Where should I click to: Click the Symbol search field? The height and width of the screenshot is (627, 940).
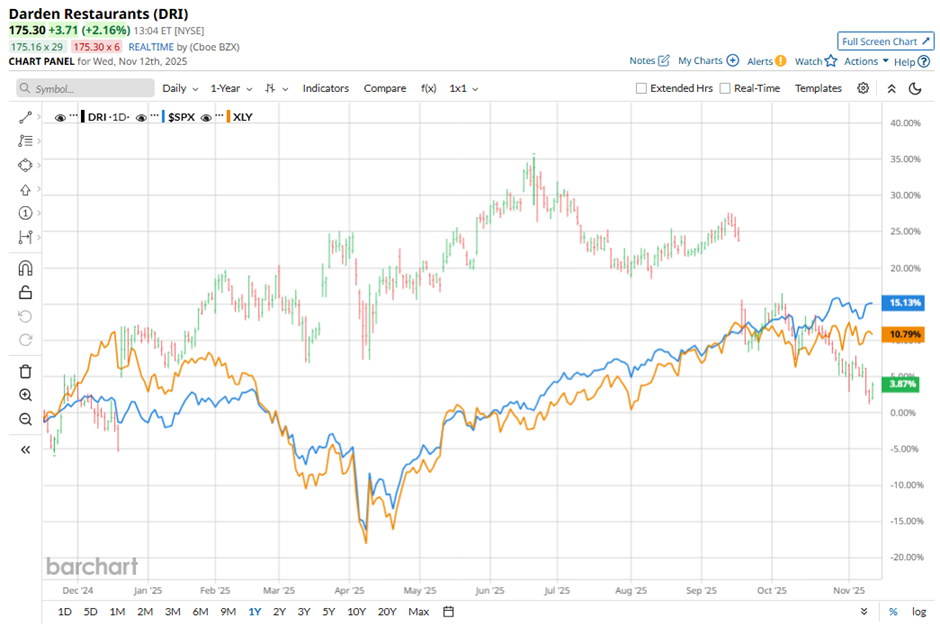click(x=87, y=89)
